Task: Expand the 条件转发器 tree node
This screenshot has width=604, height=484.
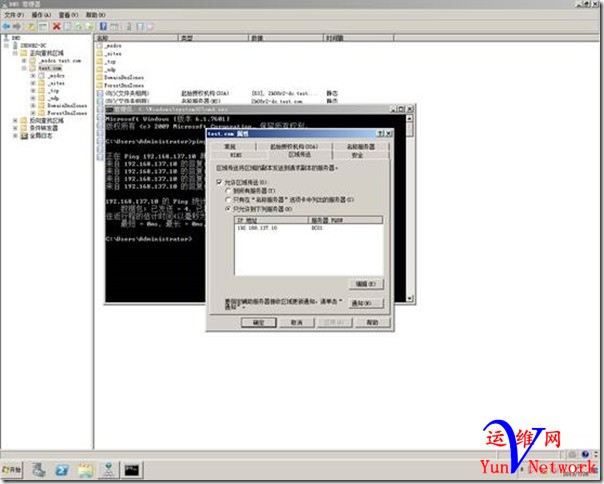Action: coord(15,128)
